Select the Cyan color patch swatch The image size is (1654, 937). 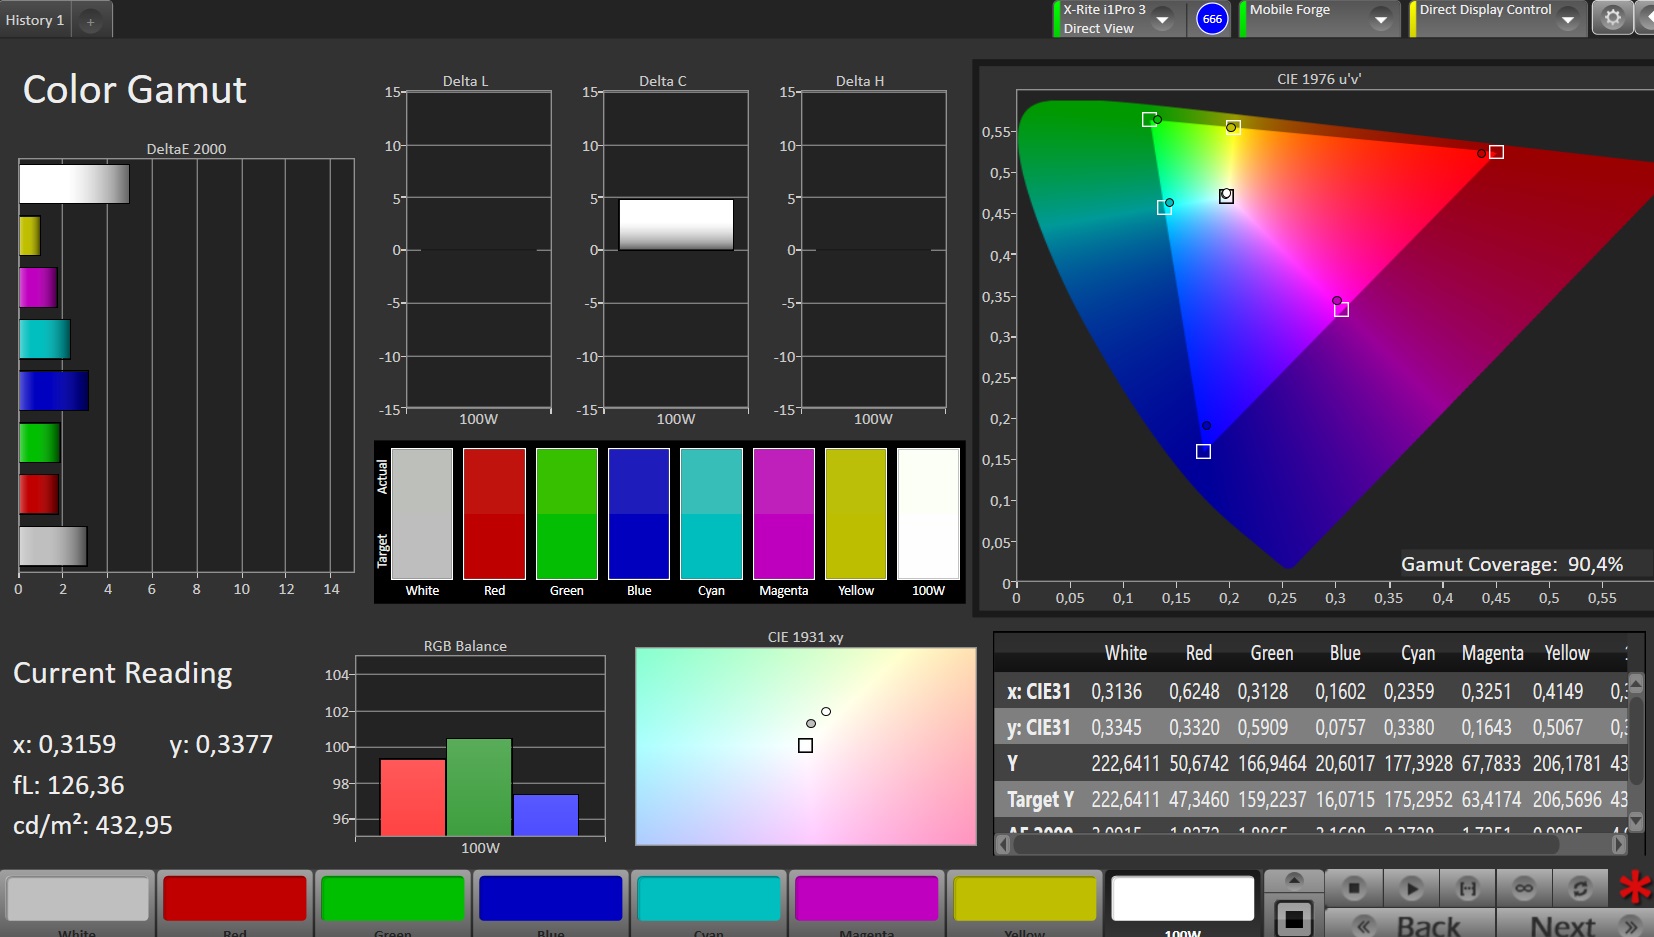click(x=709, y=898)
